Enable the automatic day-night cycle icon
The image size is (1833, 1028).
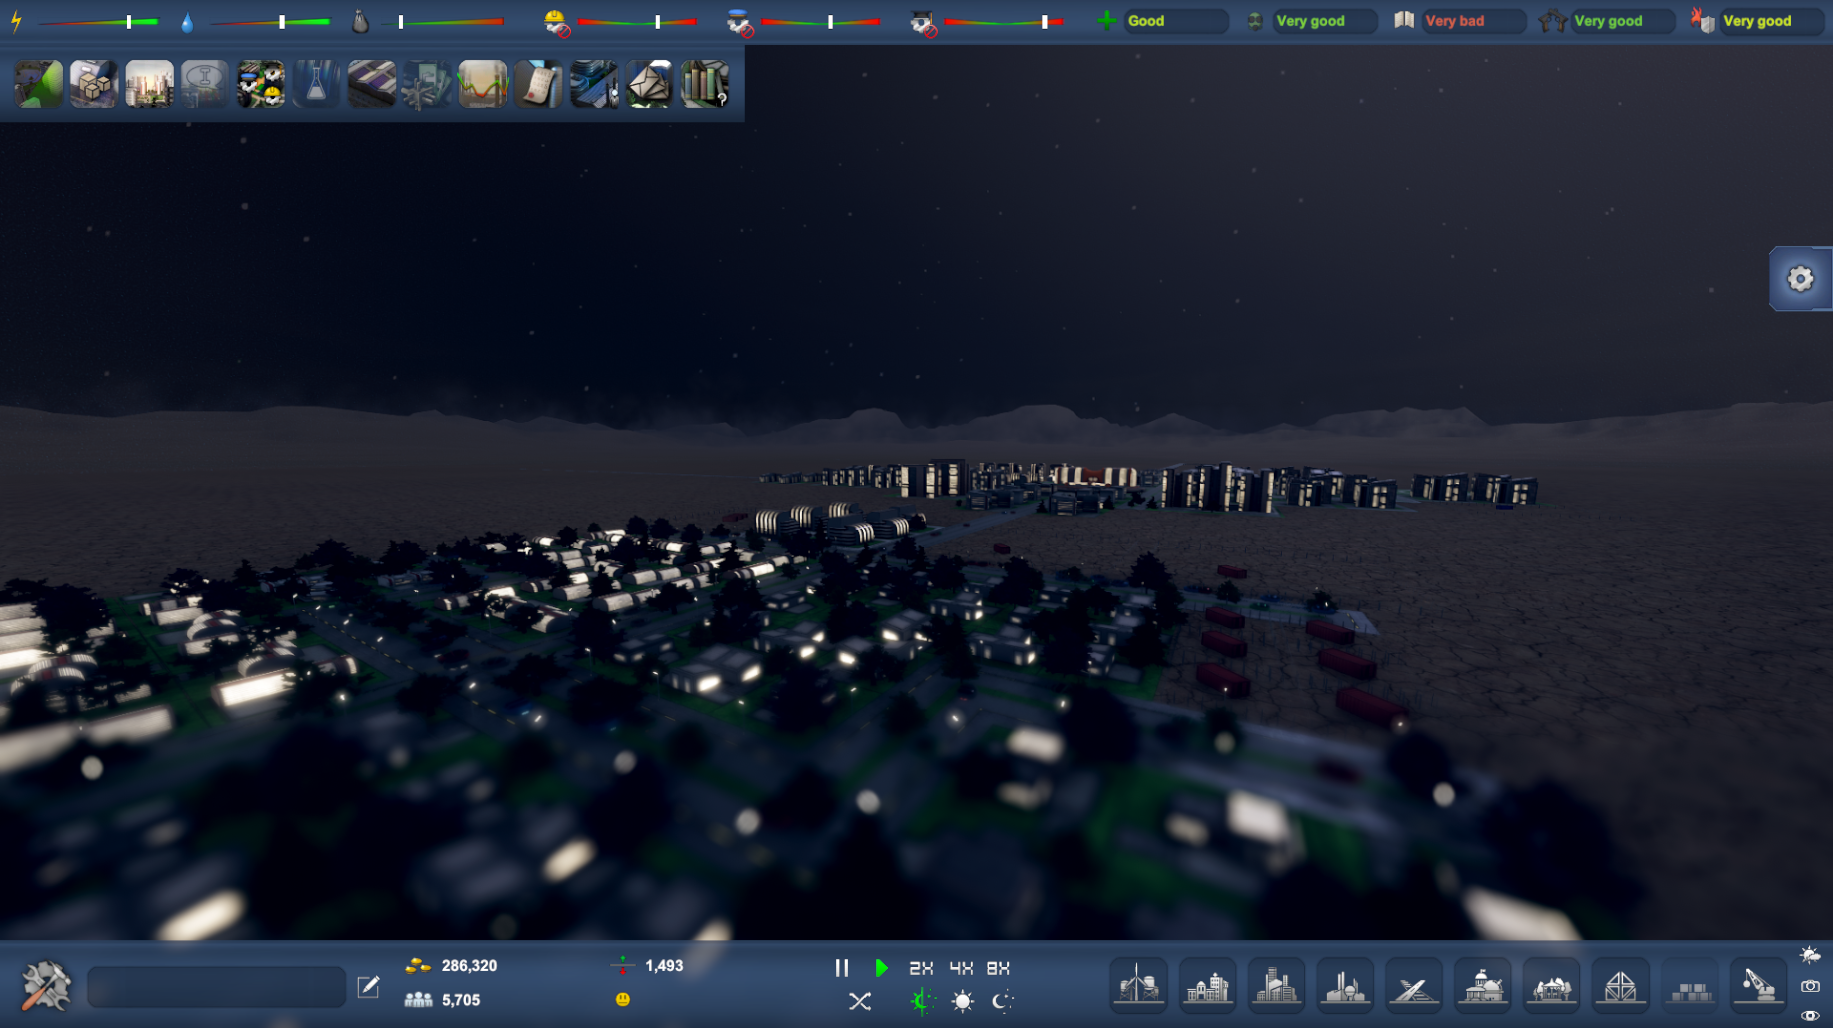(x=922, y=1001)
